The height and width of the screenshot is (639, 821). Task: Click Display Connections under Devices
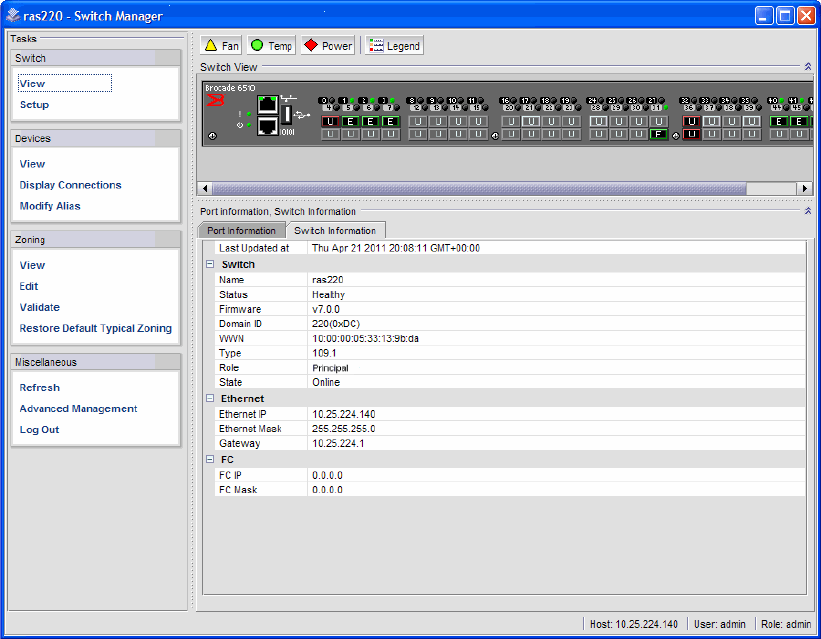pos(70,185)
